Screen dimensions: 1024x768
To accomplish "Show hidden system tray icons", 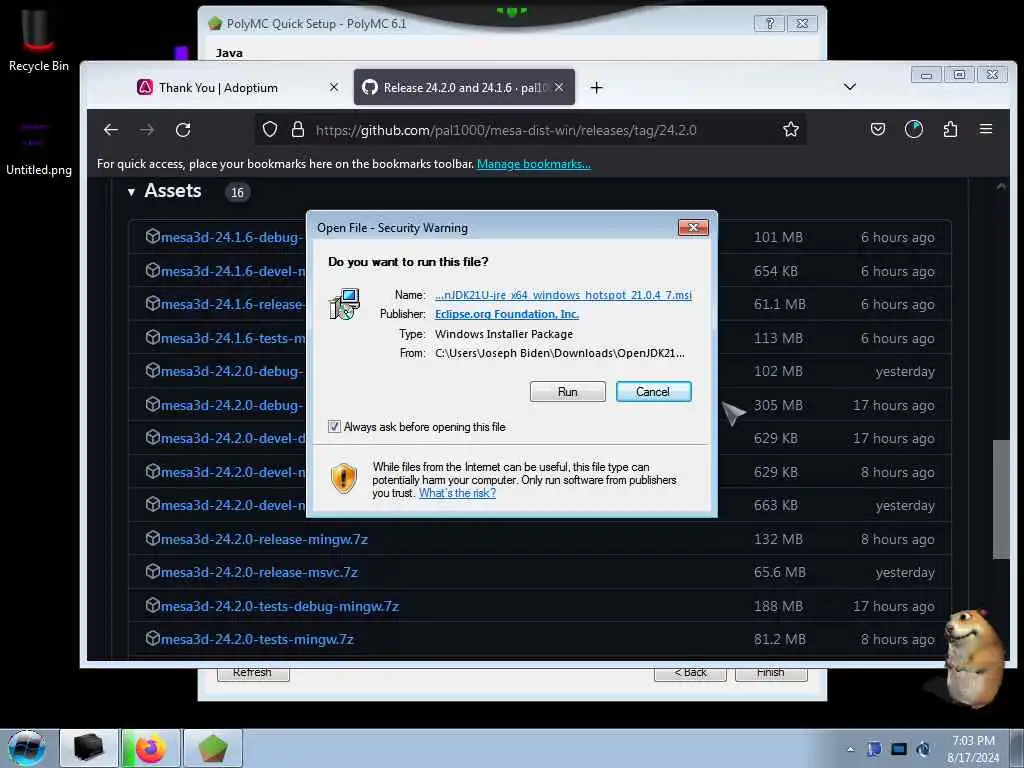I will click(x=850, y=750).
